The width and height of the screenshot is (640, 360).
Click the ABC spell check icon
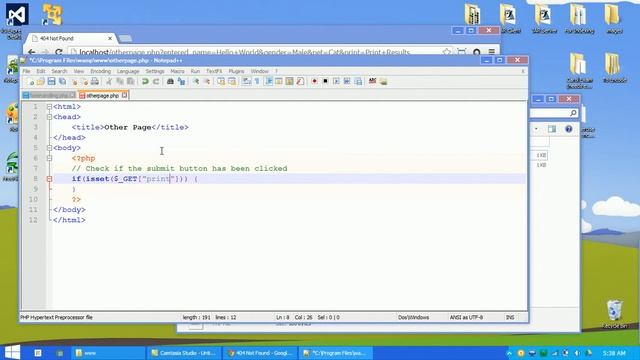(x=372, y=82)
